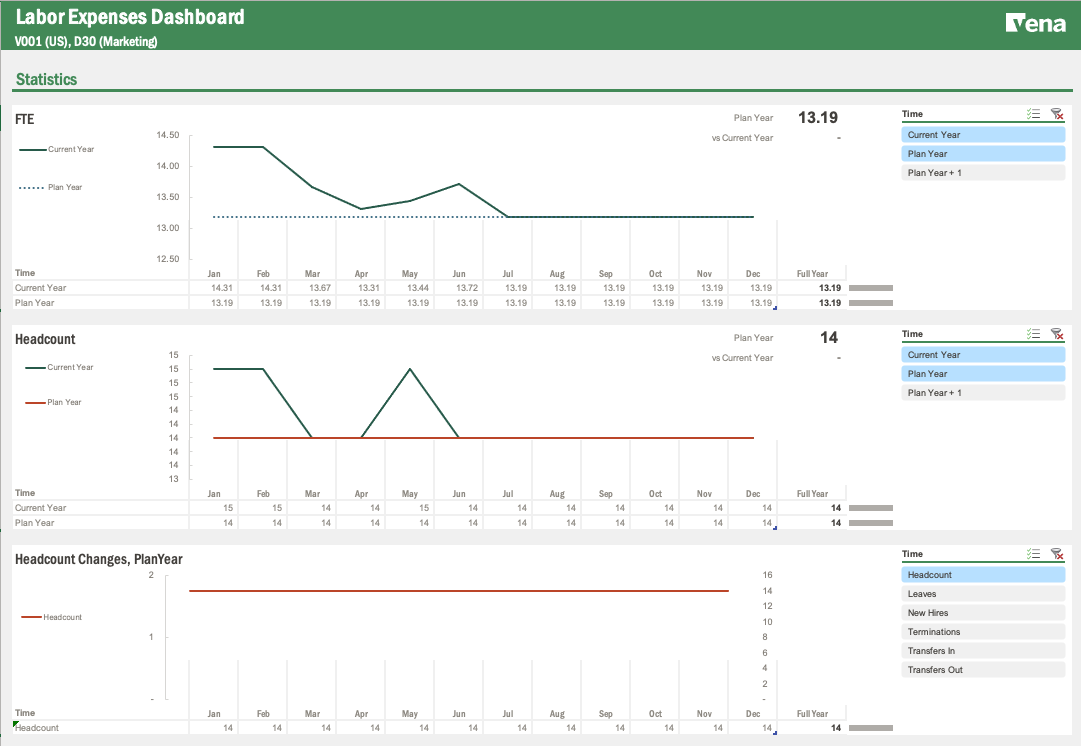Clear the FTE Time filter using funnel icon
This screenshot has height=746, width=1081.
pyautogui.click(x=1057, y=113)
